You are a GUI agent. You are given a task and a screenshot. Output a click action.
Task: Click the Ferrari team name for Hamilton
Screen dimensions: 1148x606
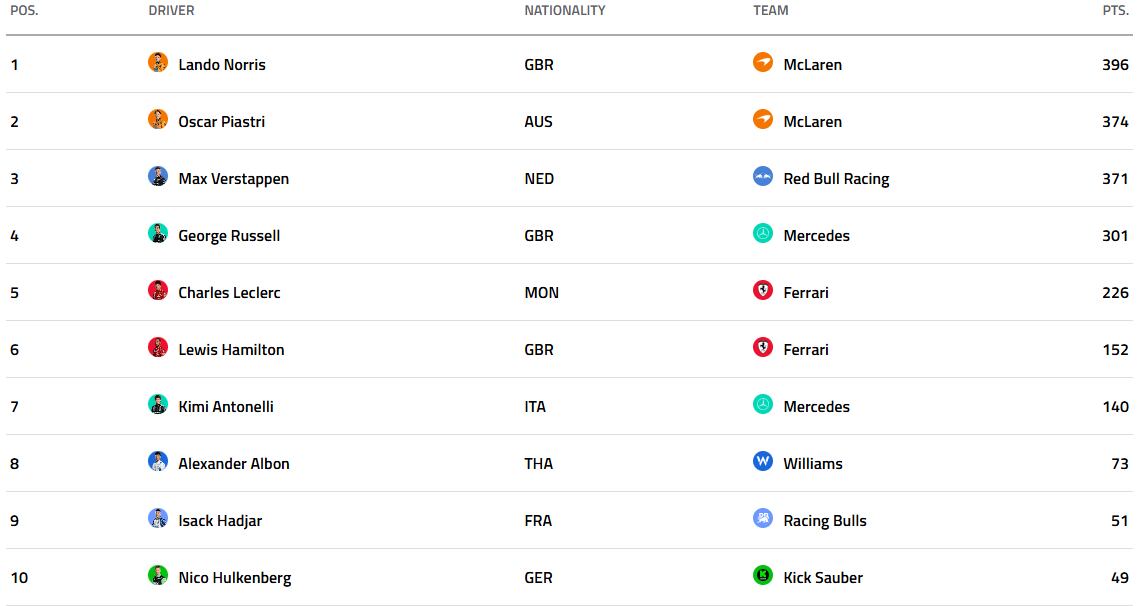(x=806, y=350)
